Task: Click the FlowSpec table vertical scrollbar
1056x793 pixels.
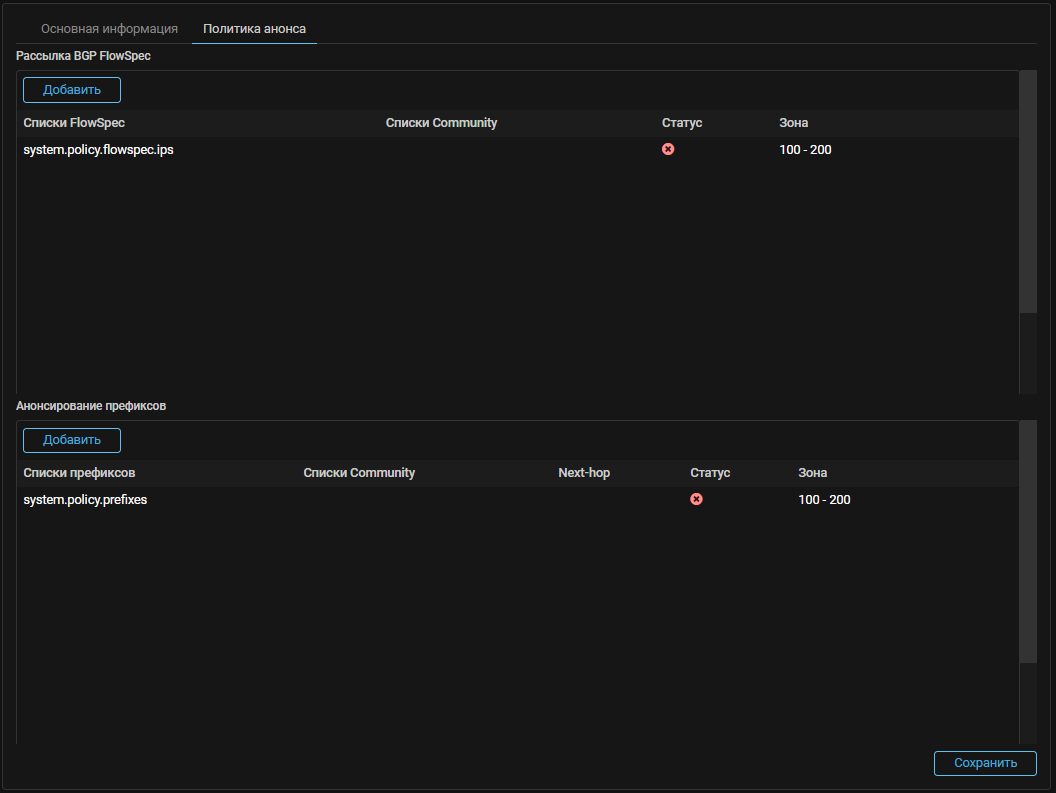Action: tap(1028, 192)
